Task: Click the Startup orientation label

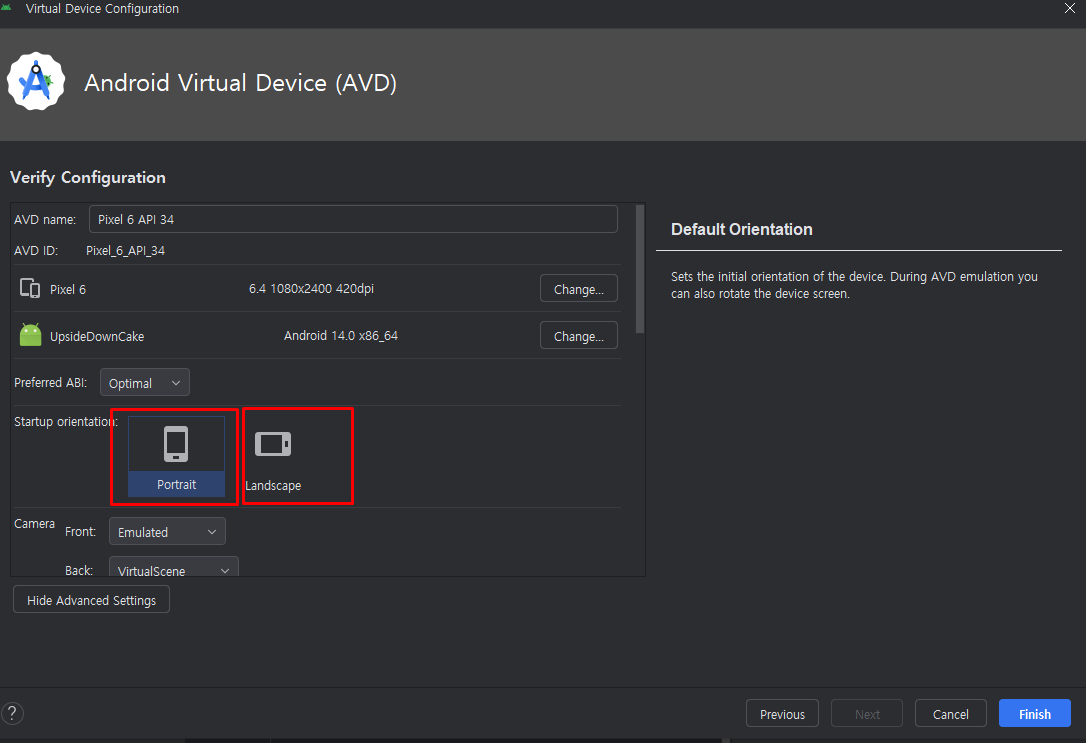Action: coord(65,422)
